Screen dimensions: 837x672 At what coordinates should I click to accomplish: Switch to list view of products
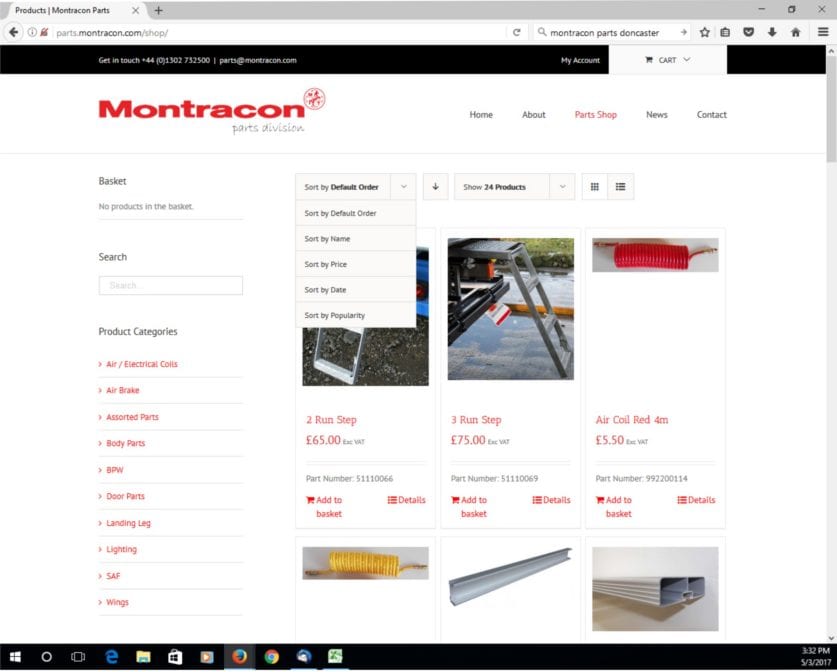(x=620, y=187)
